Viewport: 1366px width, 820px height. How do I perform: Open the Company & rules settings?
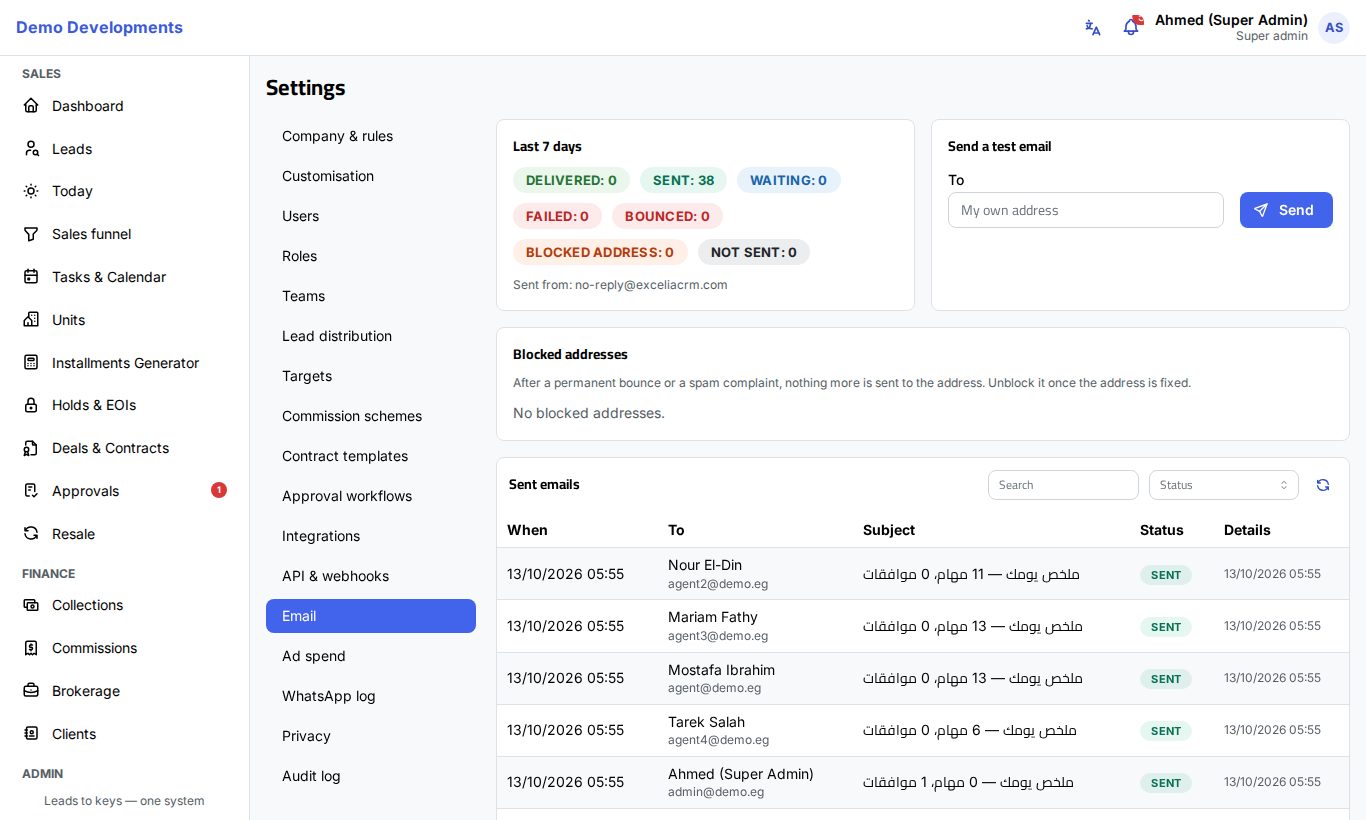[x=371, y=136]
